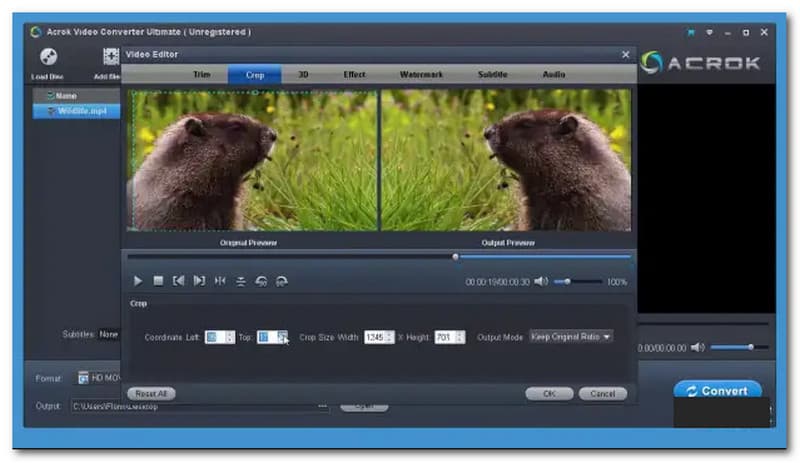Rotate the video clockwise
This screenshot has height=463, width=800.
(282, 281)
